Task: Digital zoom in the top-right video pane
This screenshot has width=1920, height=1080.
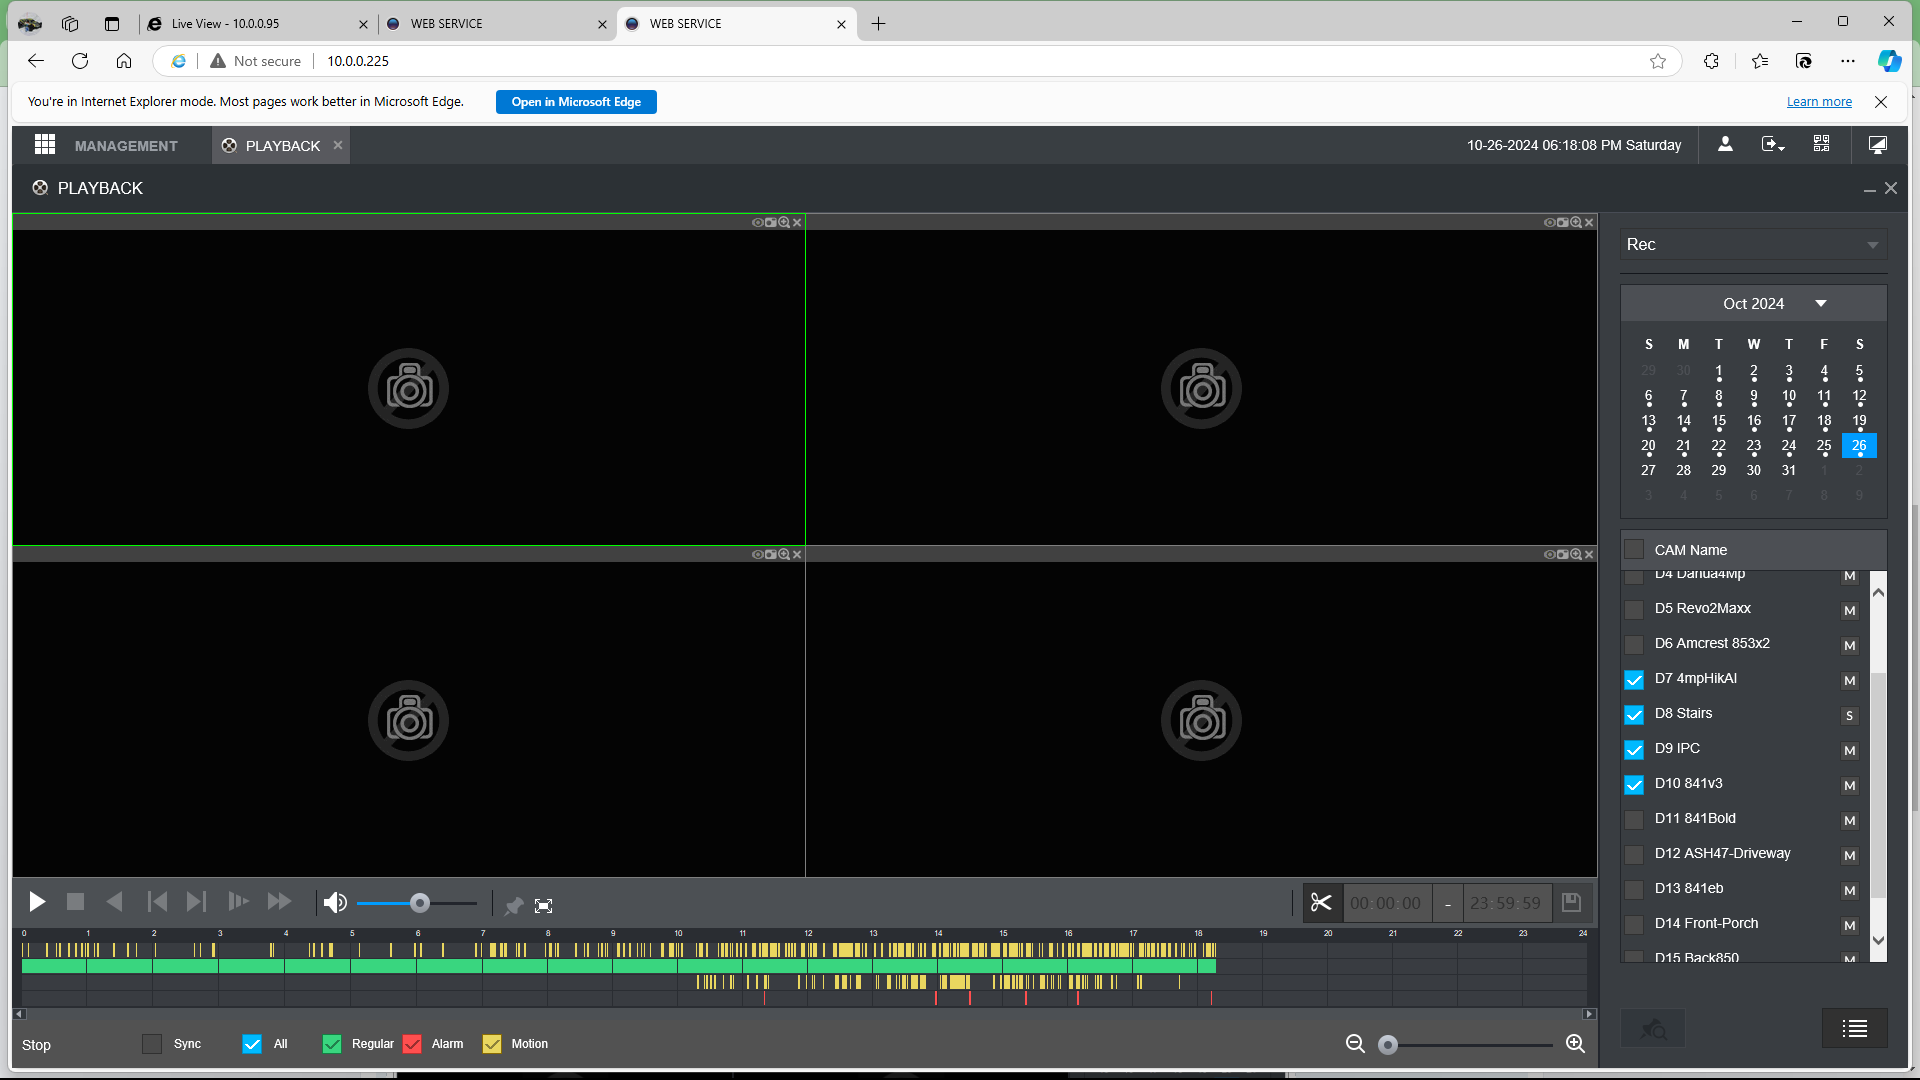Action: (x=1576, y=223)
